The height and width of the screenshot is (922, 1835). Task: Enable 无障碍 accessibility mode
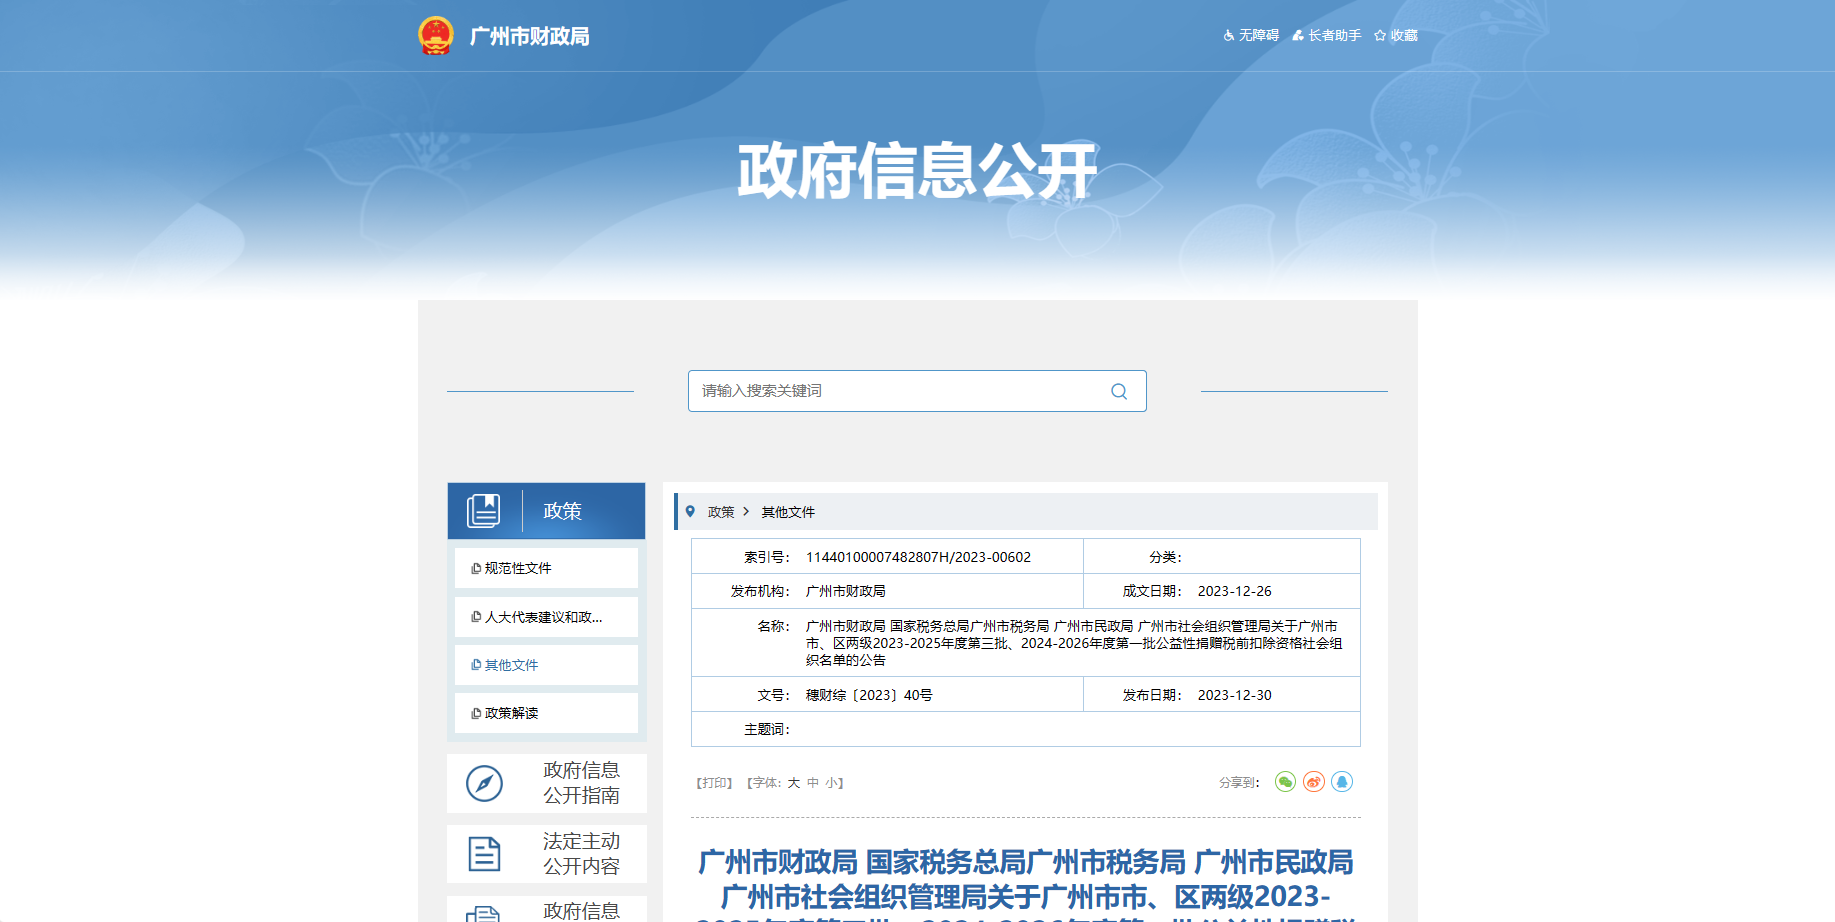click(1251, 35)
